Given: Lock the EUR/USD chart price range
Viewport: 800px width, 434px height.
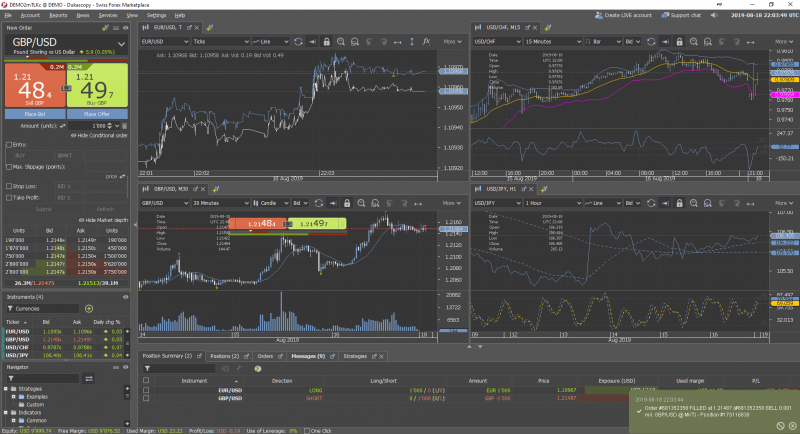Looking at the screenshot, I should [x=327, y=42].
